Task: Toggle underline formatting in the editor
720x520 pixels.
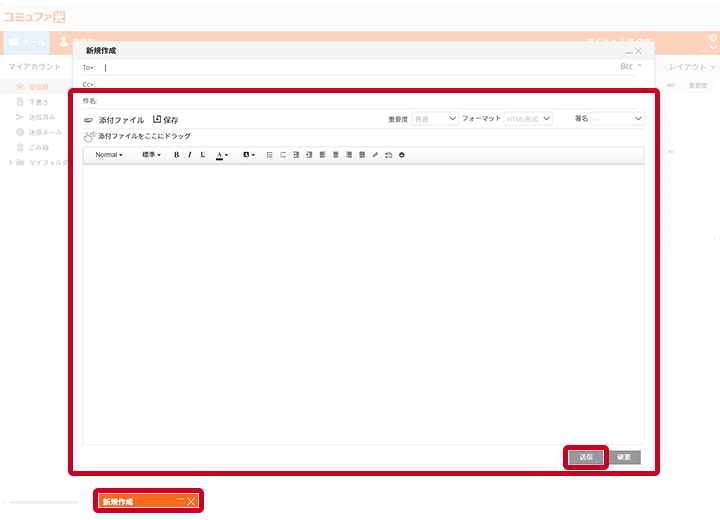Action: pyautogui.click(x=203, y=155)
